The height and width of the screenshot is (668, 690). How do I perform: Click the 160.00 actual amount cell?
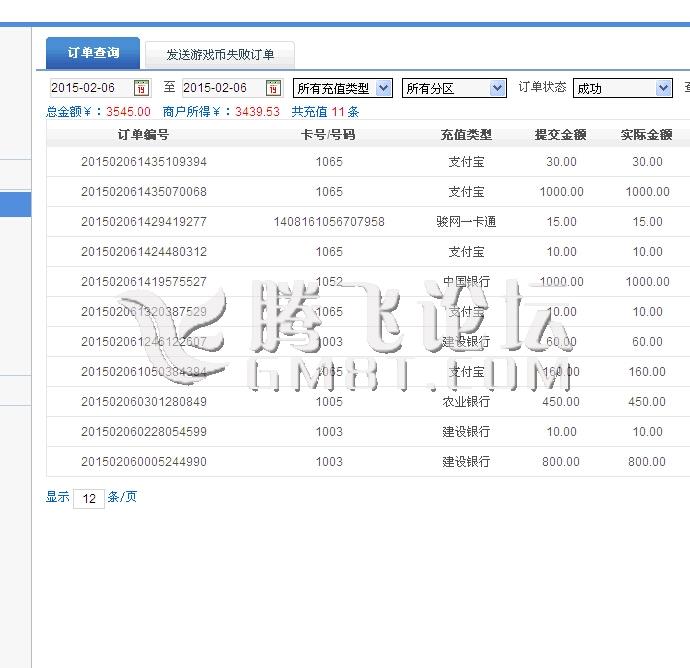(x=647, y=372)
